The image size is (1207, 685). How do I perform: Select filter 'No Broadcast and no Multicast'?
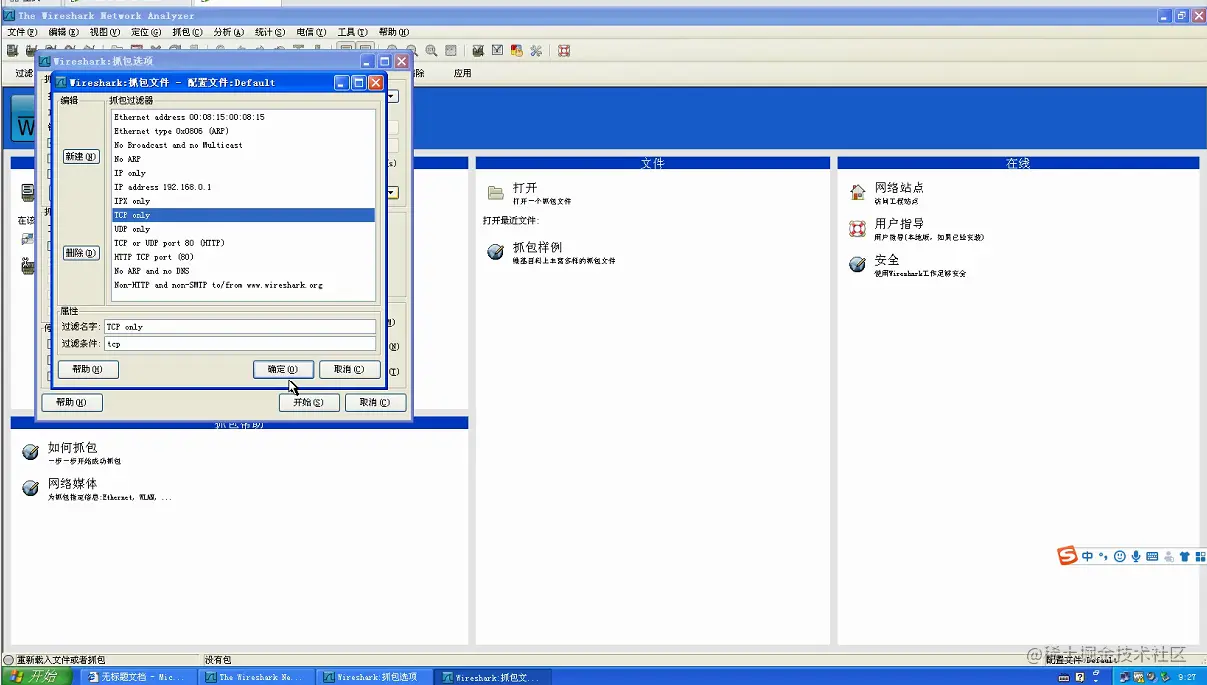243,145
